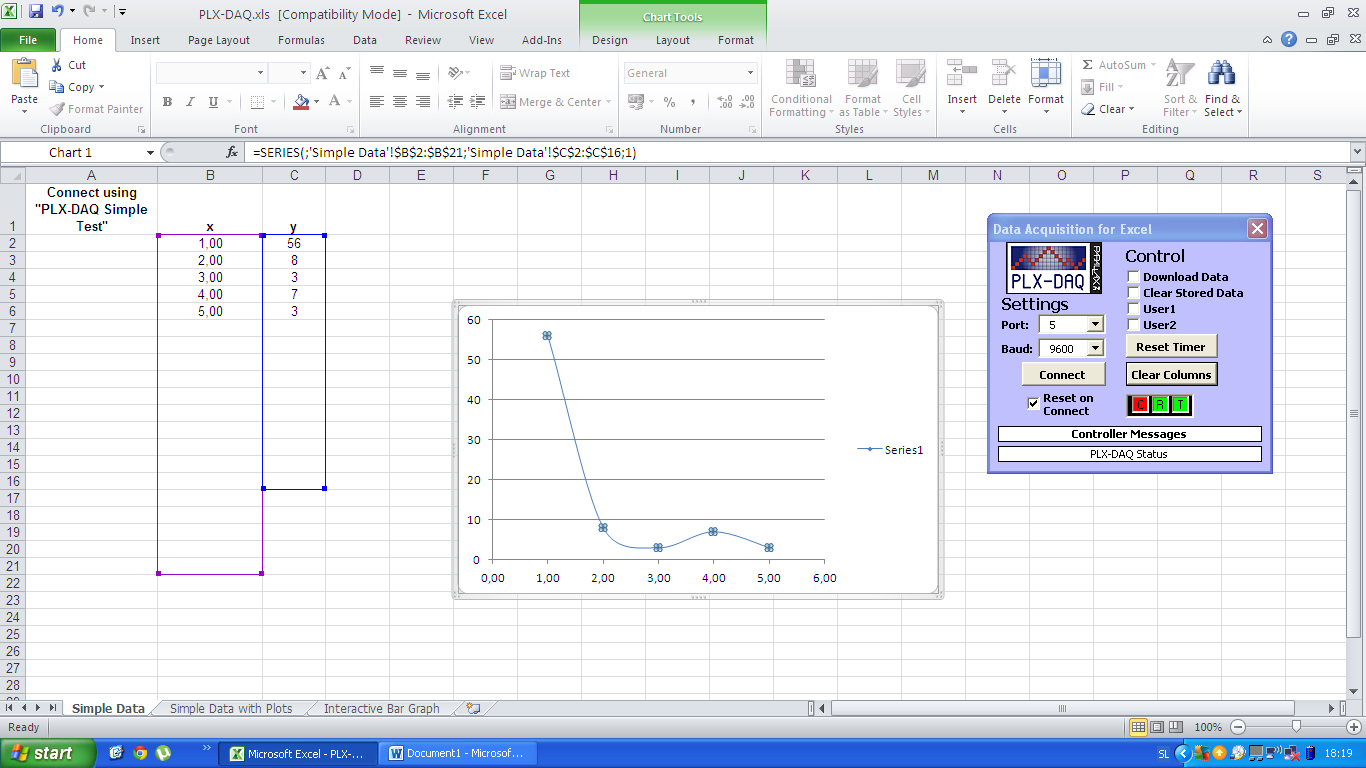Viewport: 1366px width, 768px height.
Task: Click Merge & Center
Action: (553, 102)
